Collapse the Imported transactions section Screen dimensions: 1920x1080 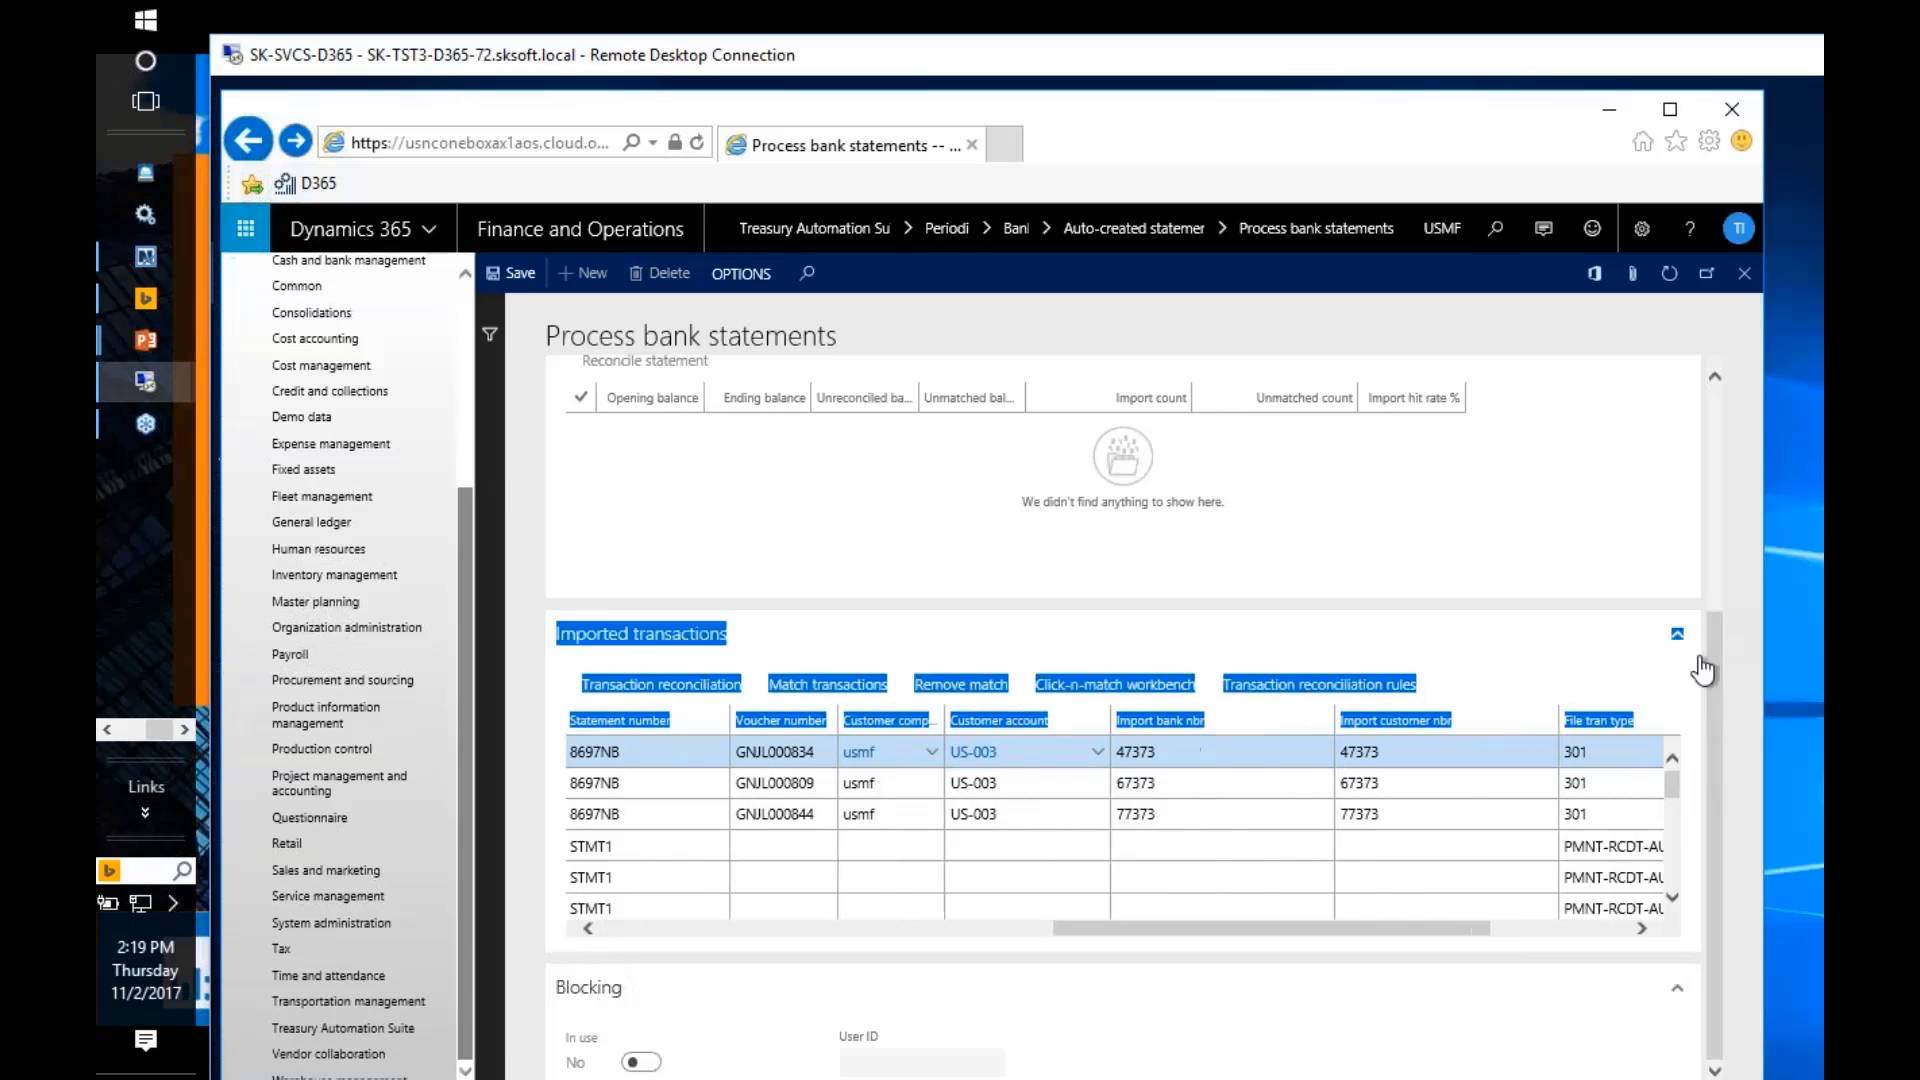click(x=1676, y=633)
